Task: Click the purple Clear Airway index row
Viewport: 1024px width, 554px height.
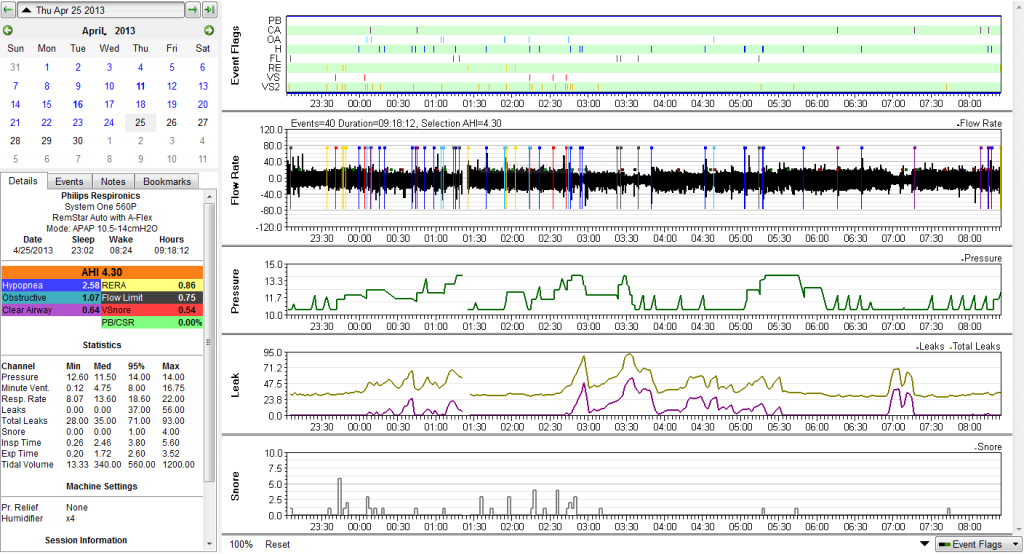Action: (x=50, y=309)
